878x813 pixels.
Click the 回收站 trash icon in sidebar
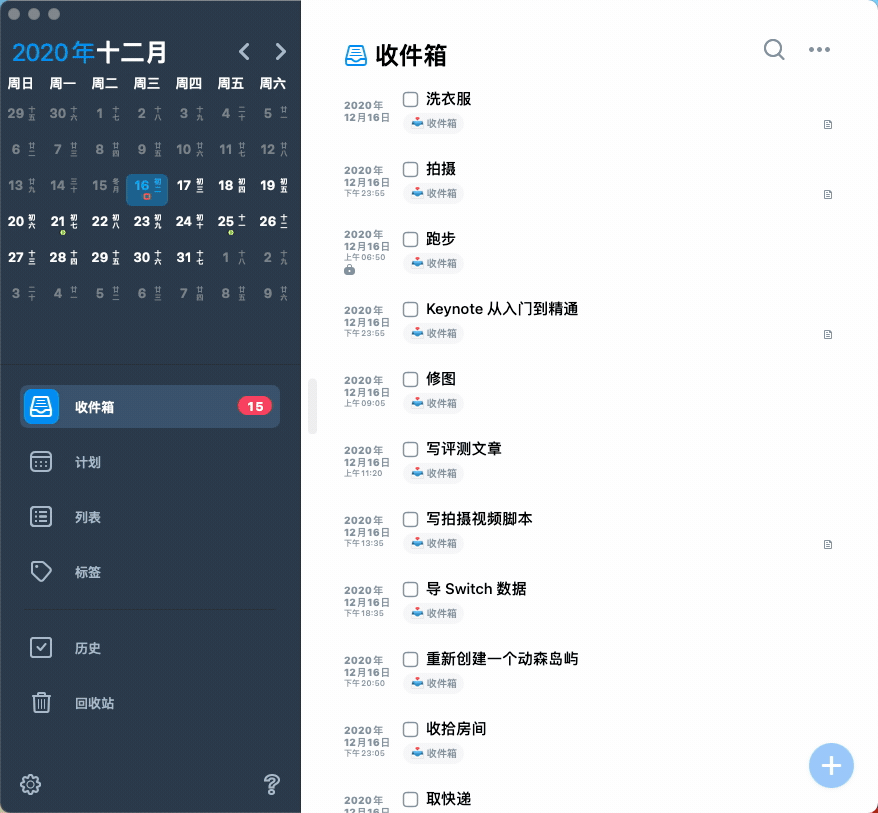pos(41,703)
